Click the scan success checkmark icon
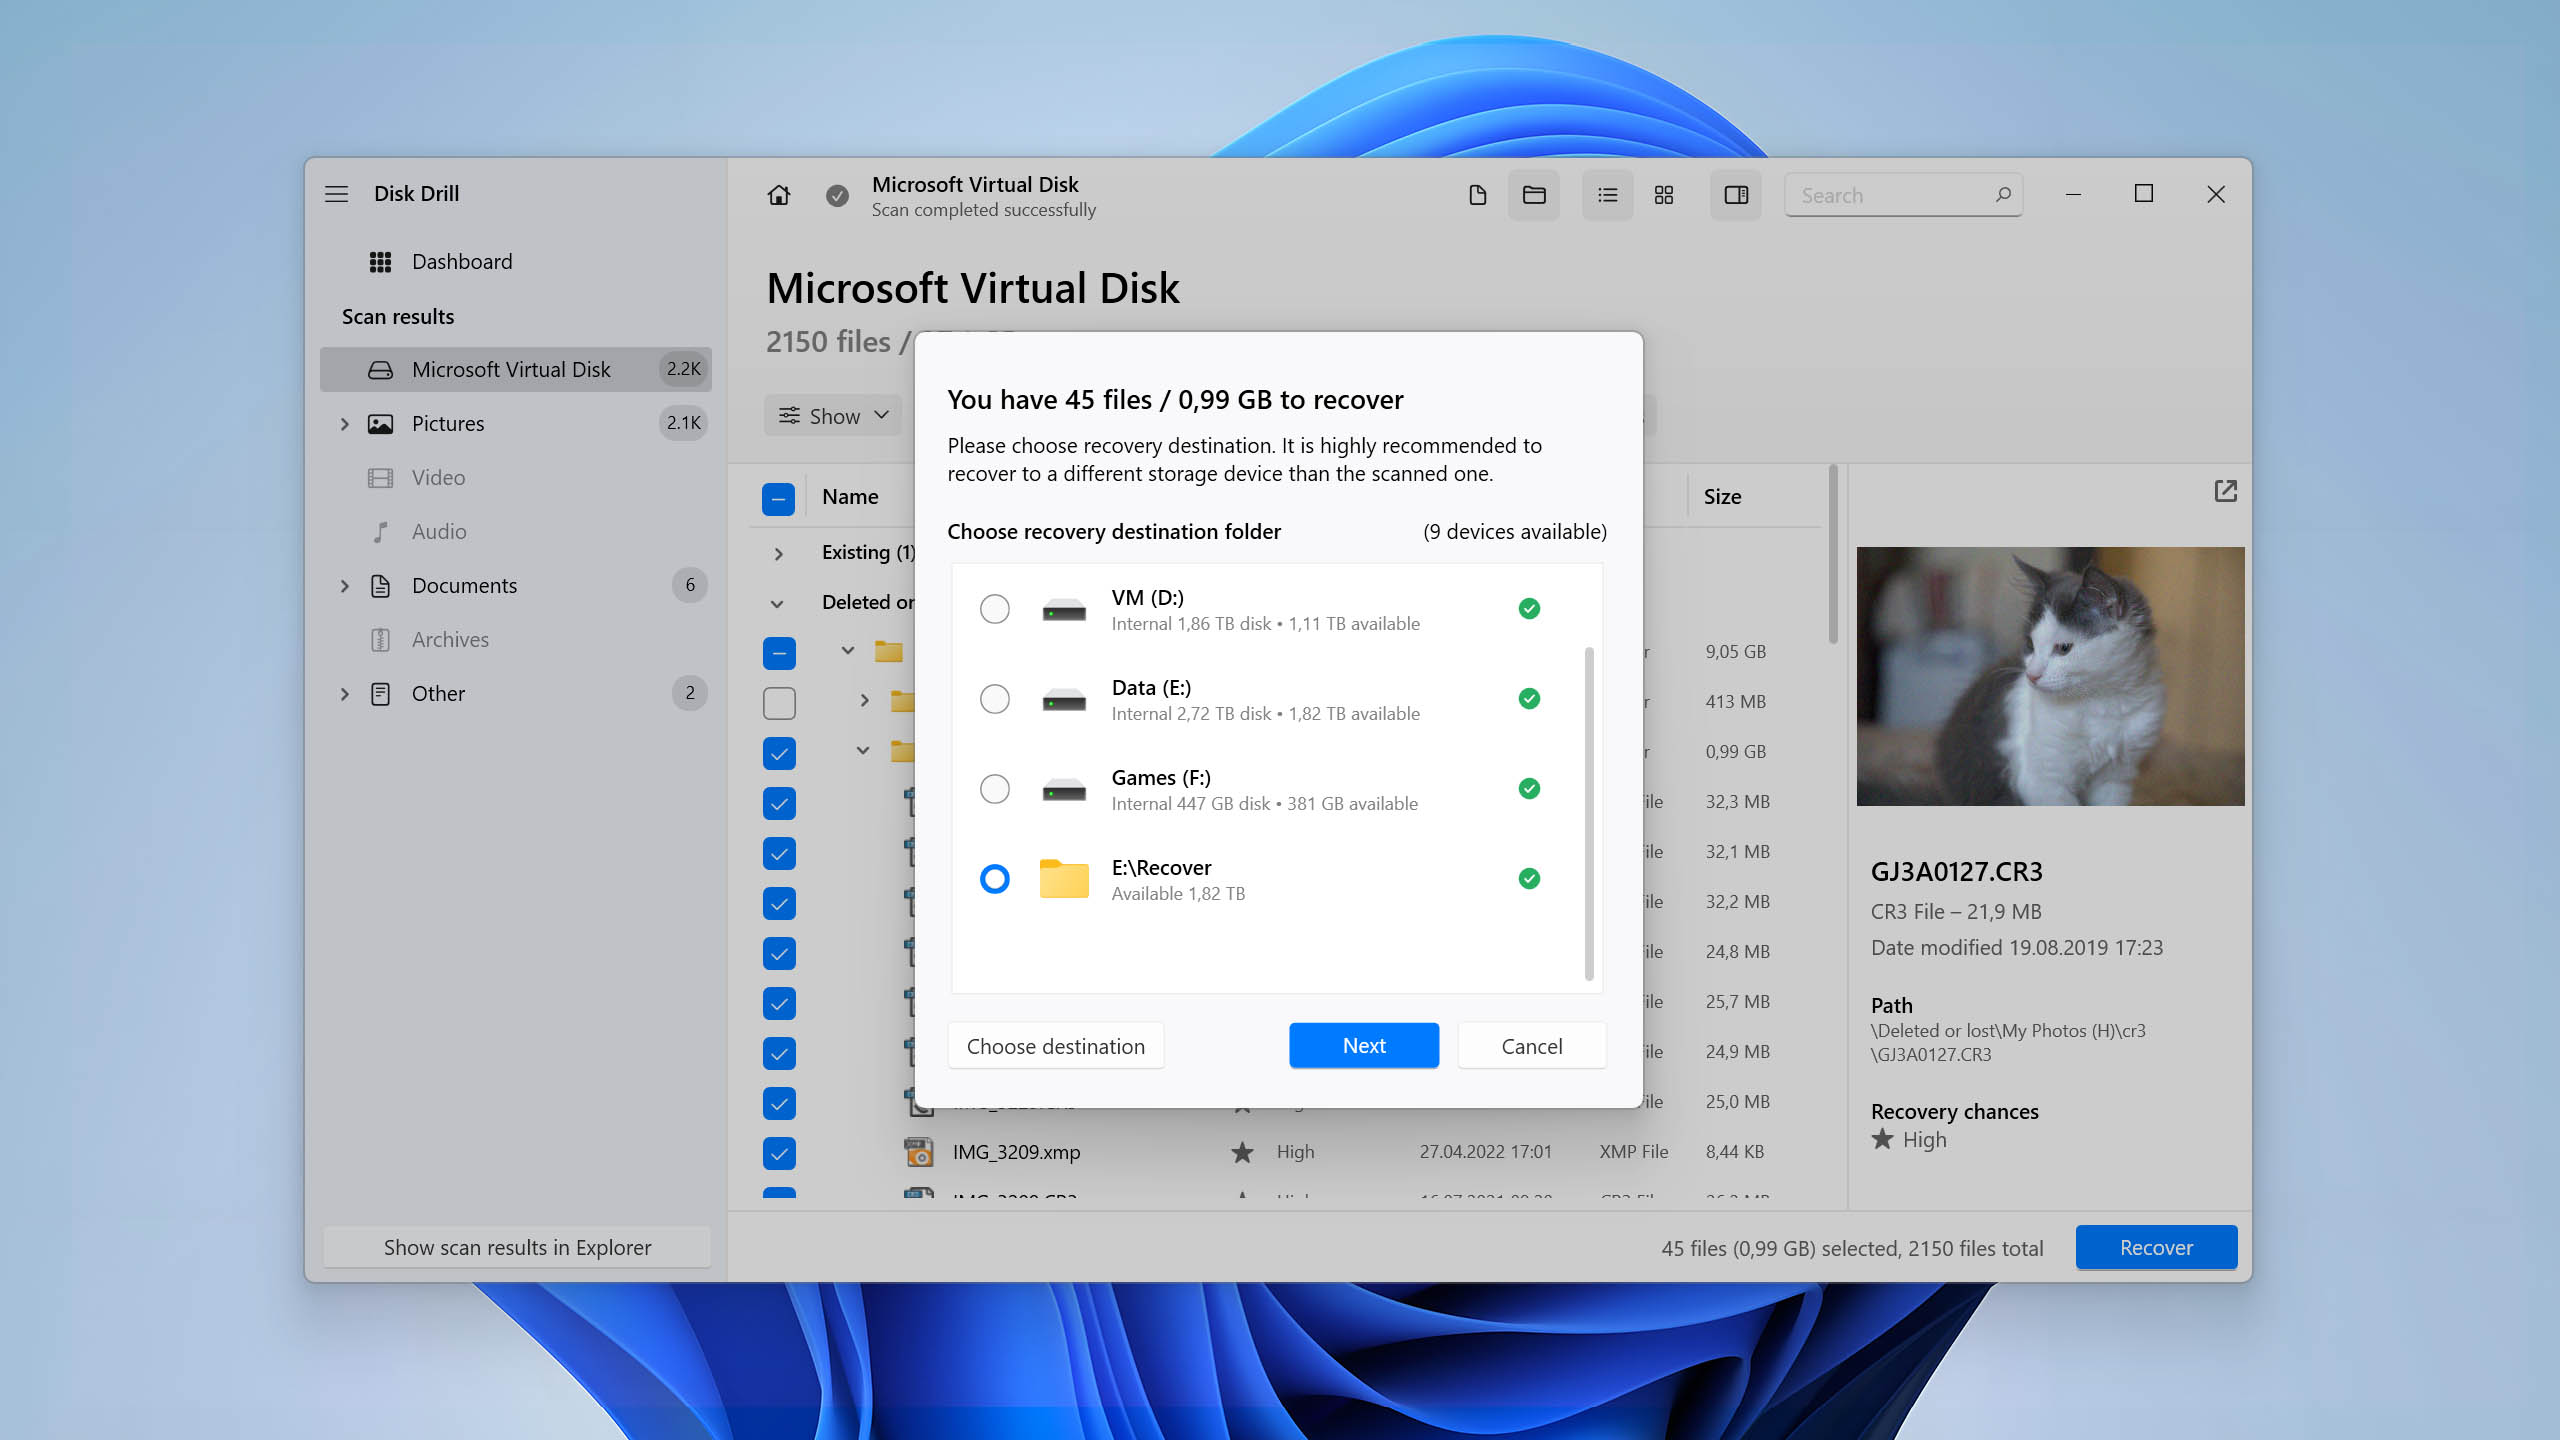This screenshot has width=2560, height=1440. click(x=837, y=195)
